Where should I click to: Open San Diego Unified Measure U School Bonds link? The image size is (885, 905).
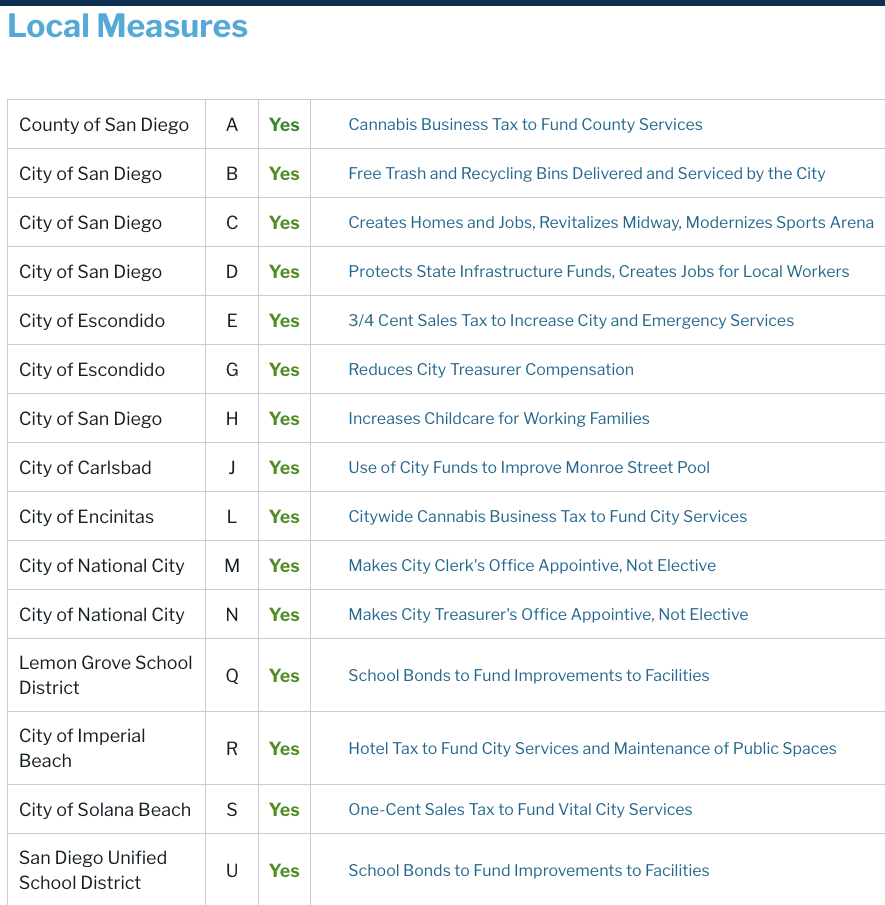[528, 871]
